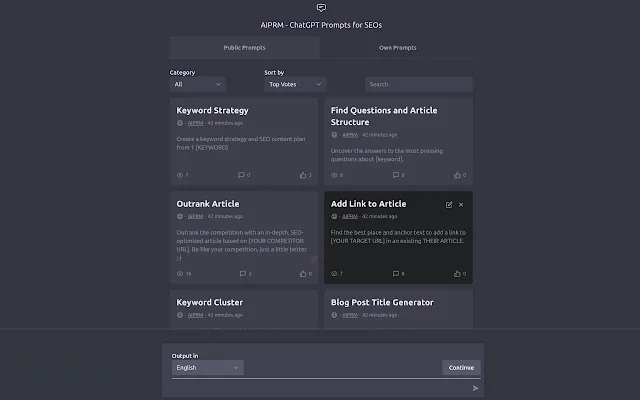Click thumbs up on Add Link to Article
This screenshot has width=640, height=400.
(x=457, y=273)
